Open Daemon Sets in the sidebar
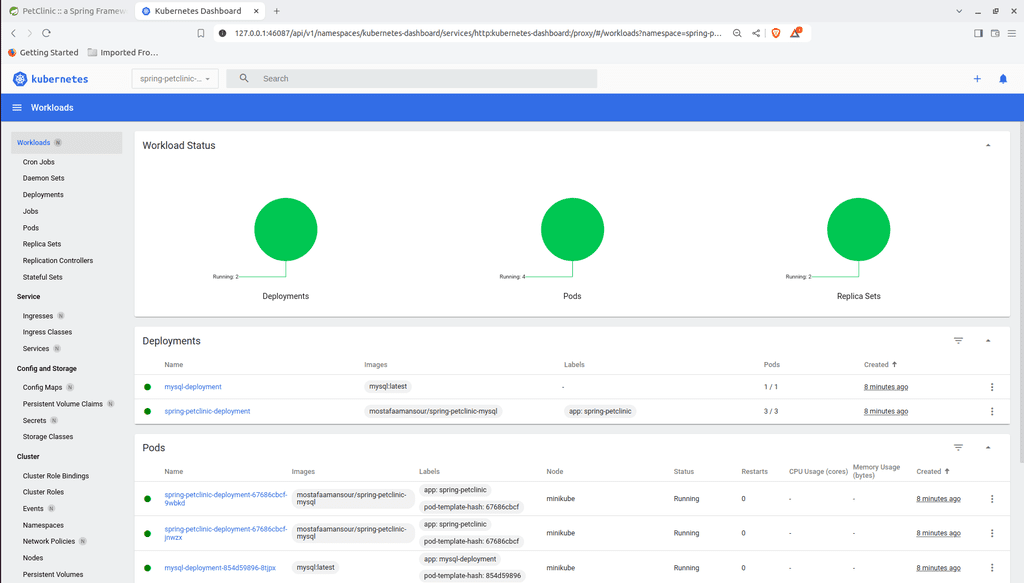The height and width of the screenshot is (583, 1024). point(43,178)
